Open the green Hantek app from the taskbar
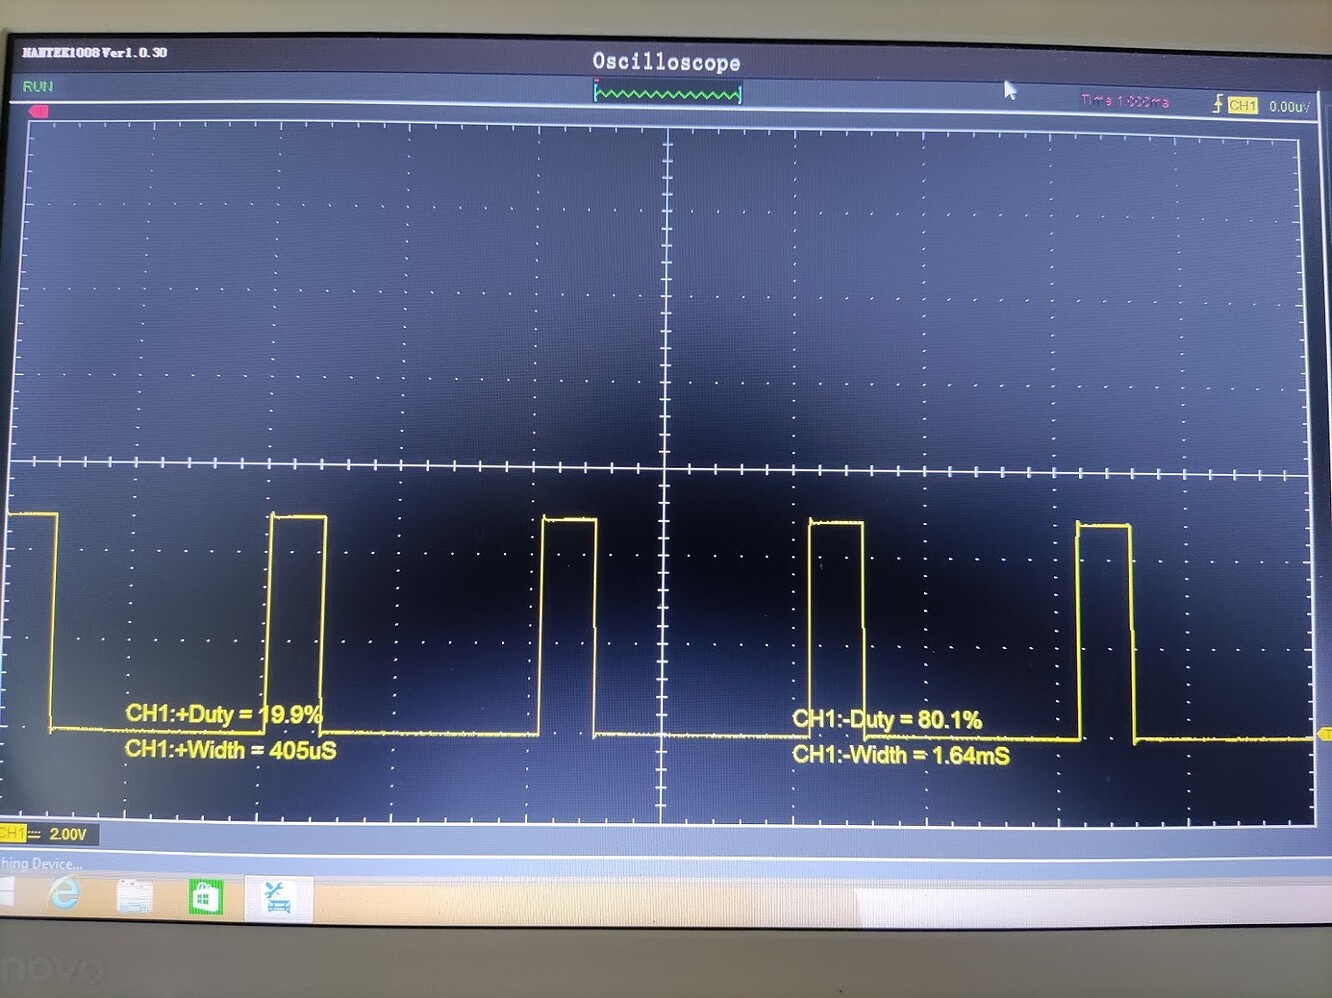The image size is (1332, 998). tap(205, 897)
